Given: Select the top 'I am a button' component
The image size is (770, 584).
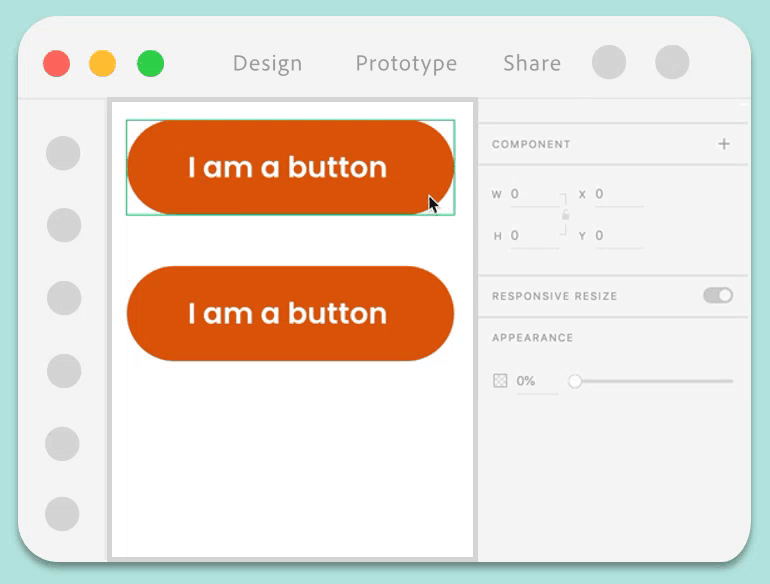Looking at the screenshot, I should click(290, 167).
